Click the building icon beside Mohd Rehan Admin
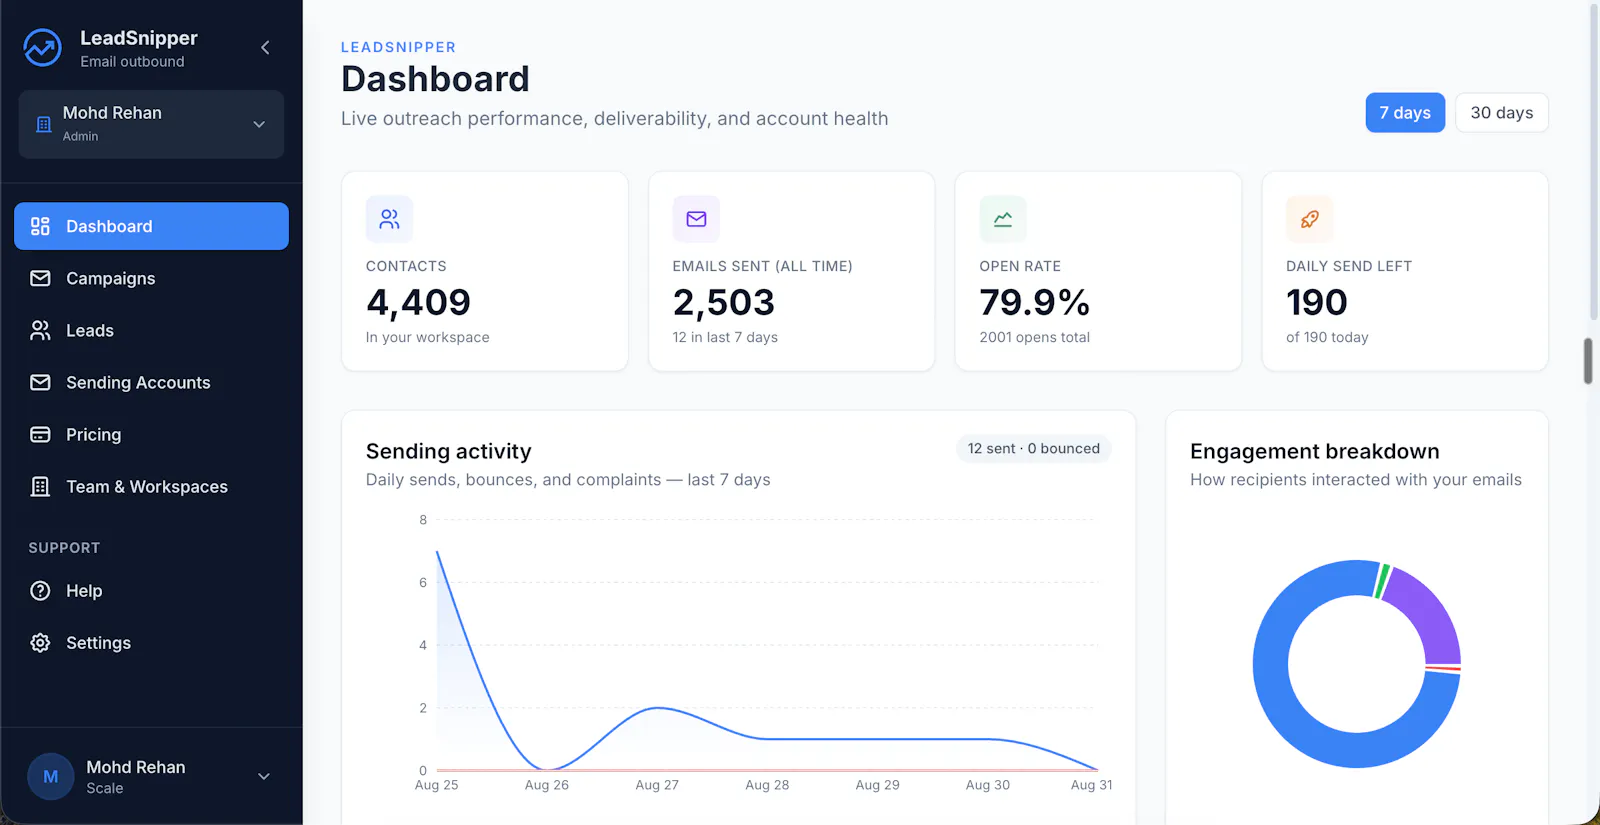The width and height of the screenshot is (1600, 825). [x=44, y=124]
